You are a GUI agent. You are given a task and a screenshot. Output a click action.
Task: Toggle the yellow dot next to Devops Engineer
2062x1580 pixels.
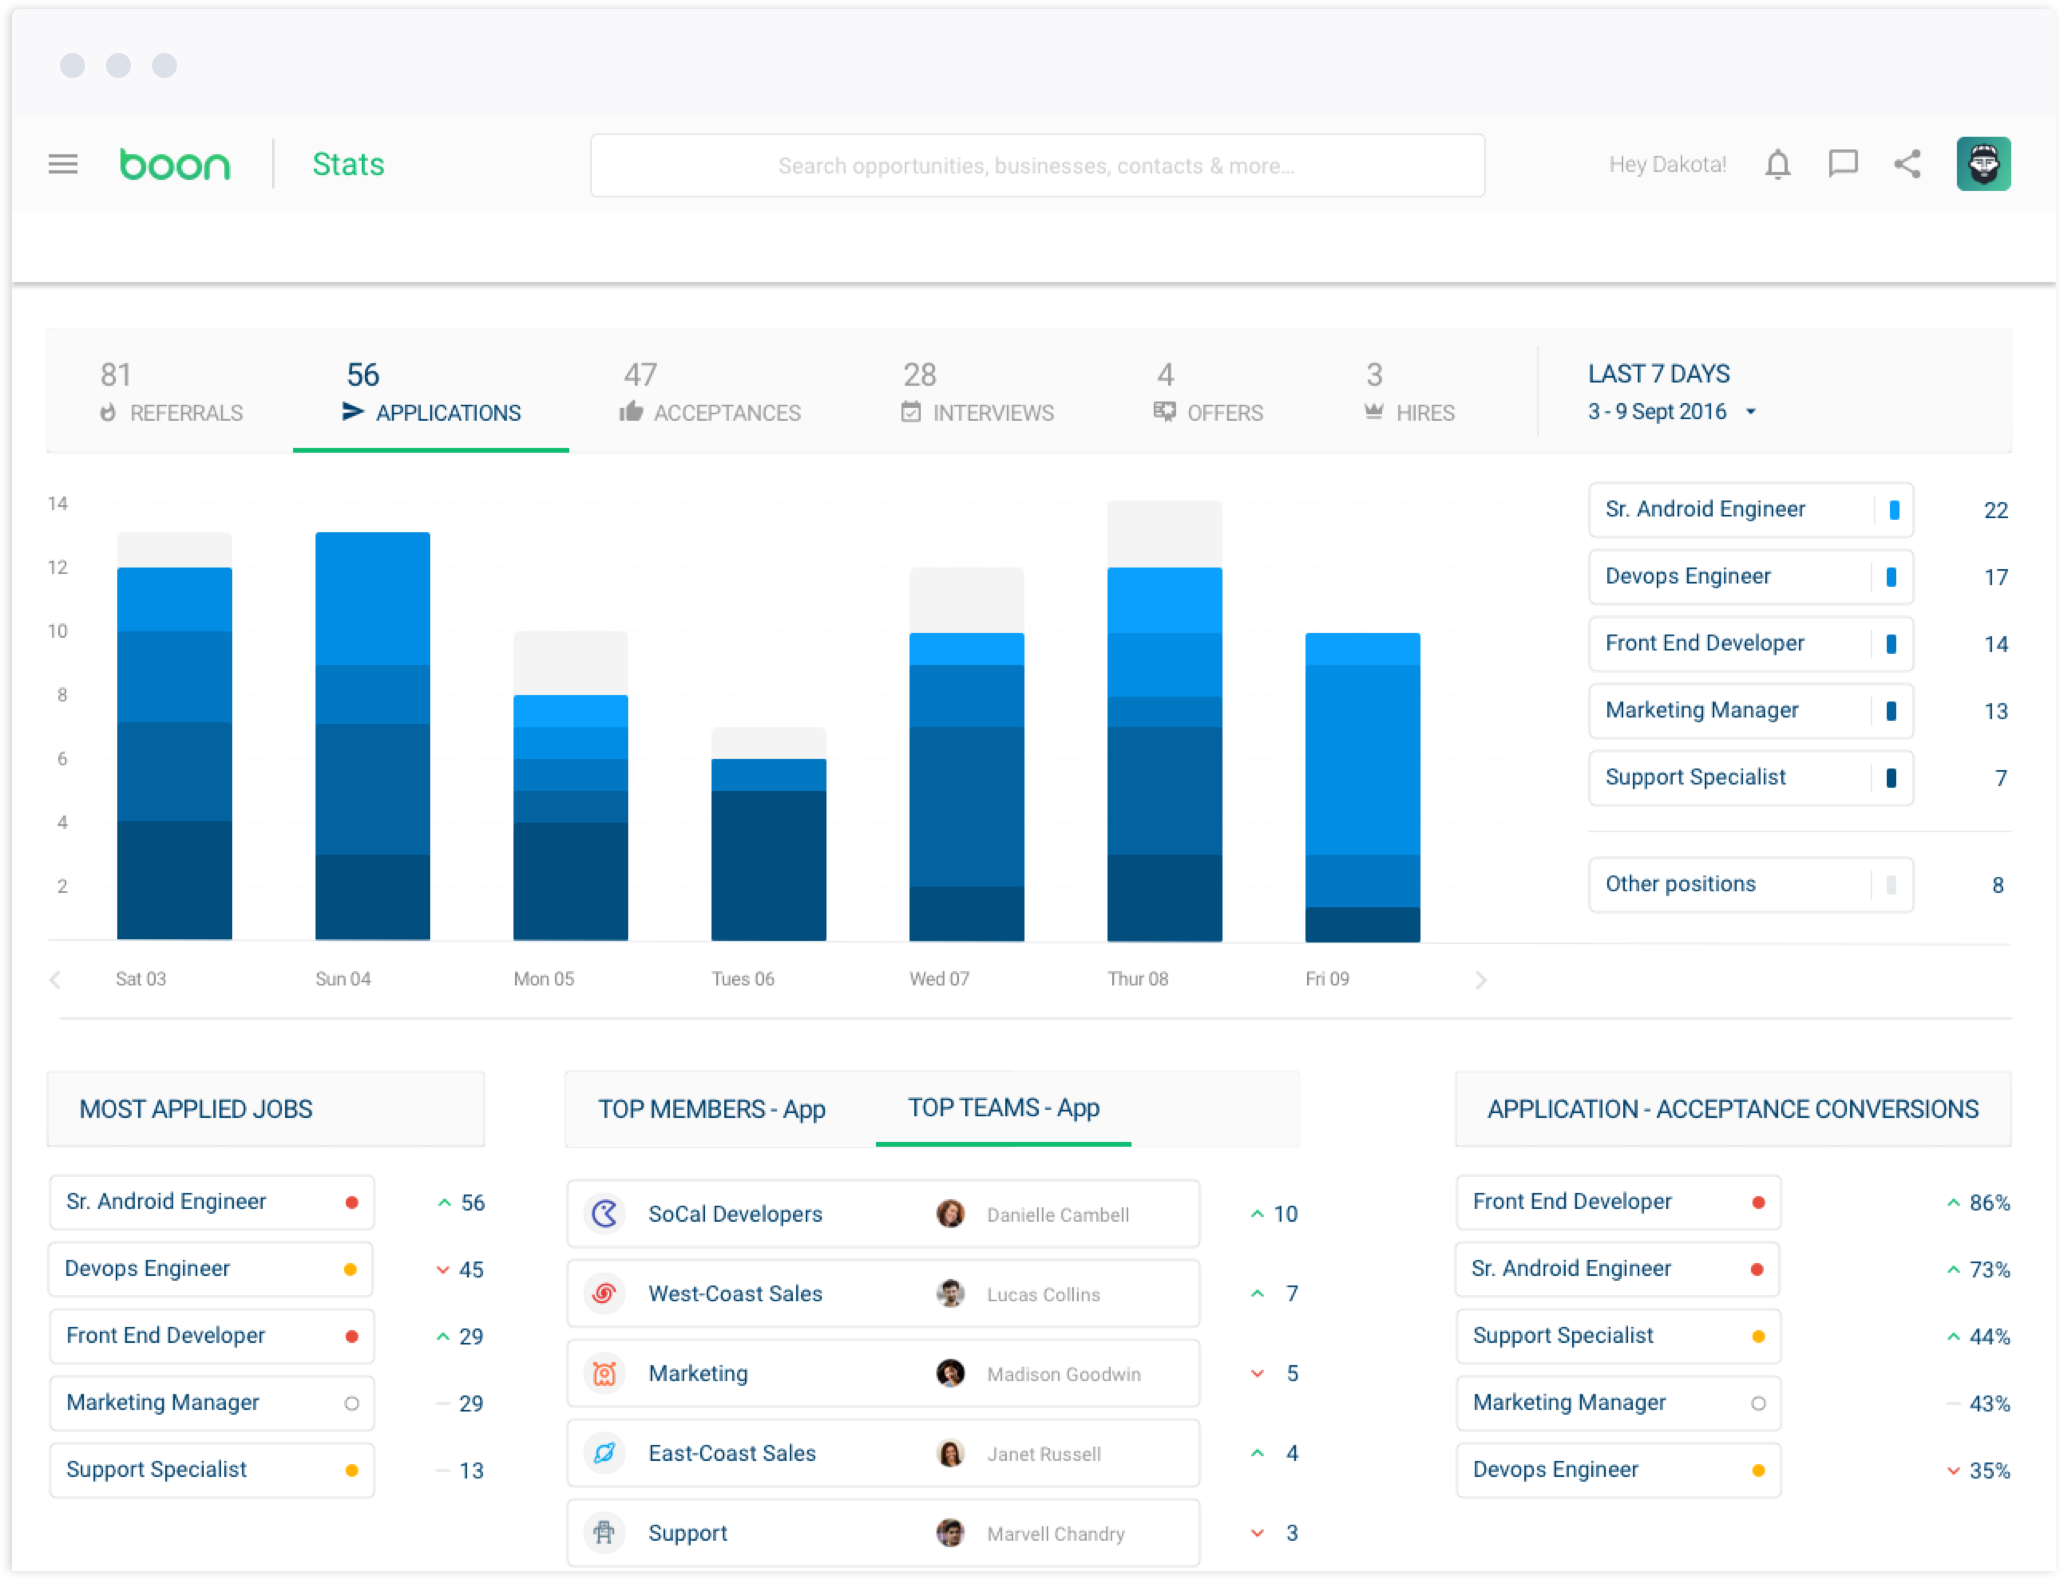pos(351,1269)
